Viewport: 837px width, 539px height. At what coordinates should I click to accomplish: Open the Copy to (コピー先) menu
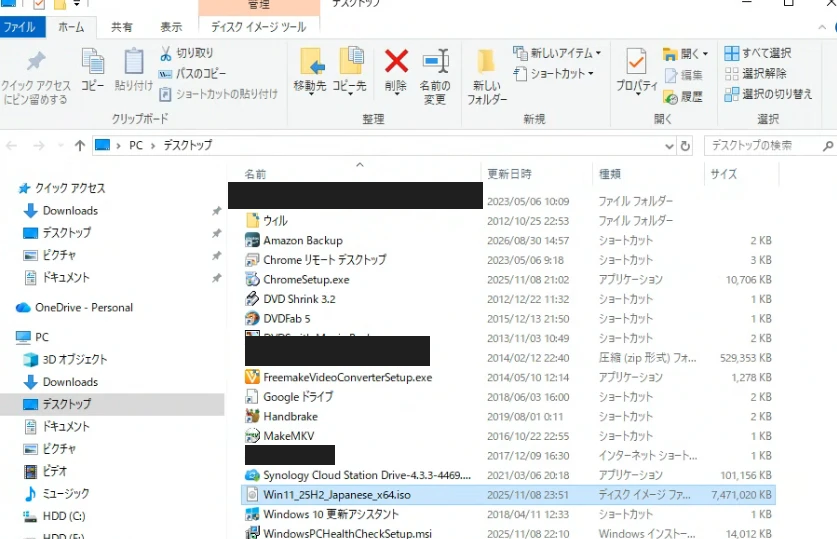[350, 72]
